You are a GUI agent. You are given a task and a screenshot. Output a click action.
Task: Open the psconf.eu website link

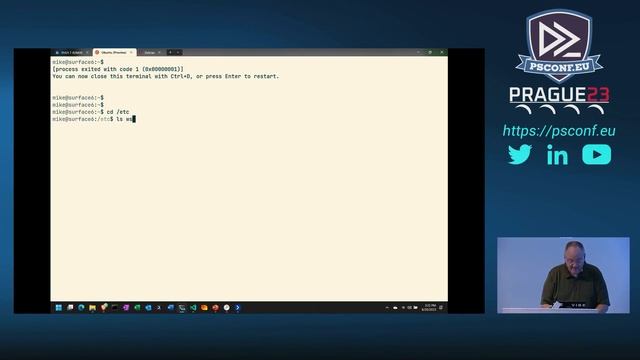(x=559, y=131)
